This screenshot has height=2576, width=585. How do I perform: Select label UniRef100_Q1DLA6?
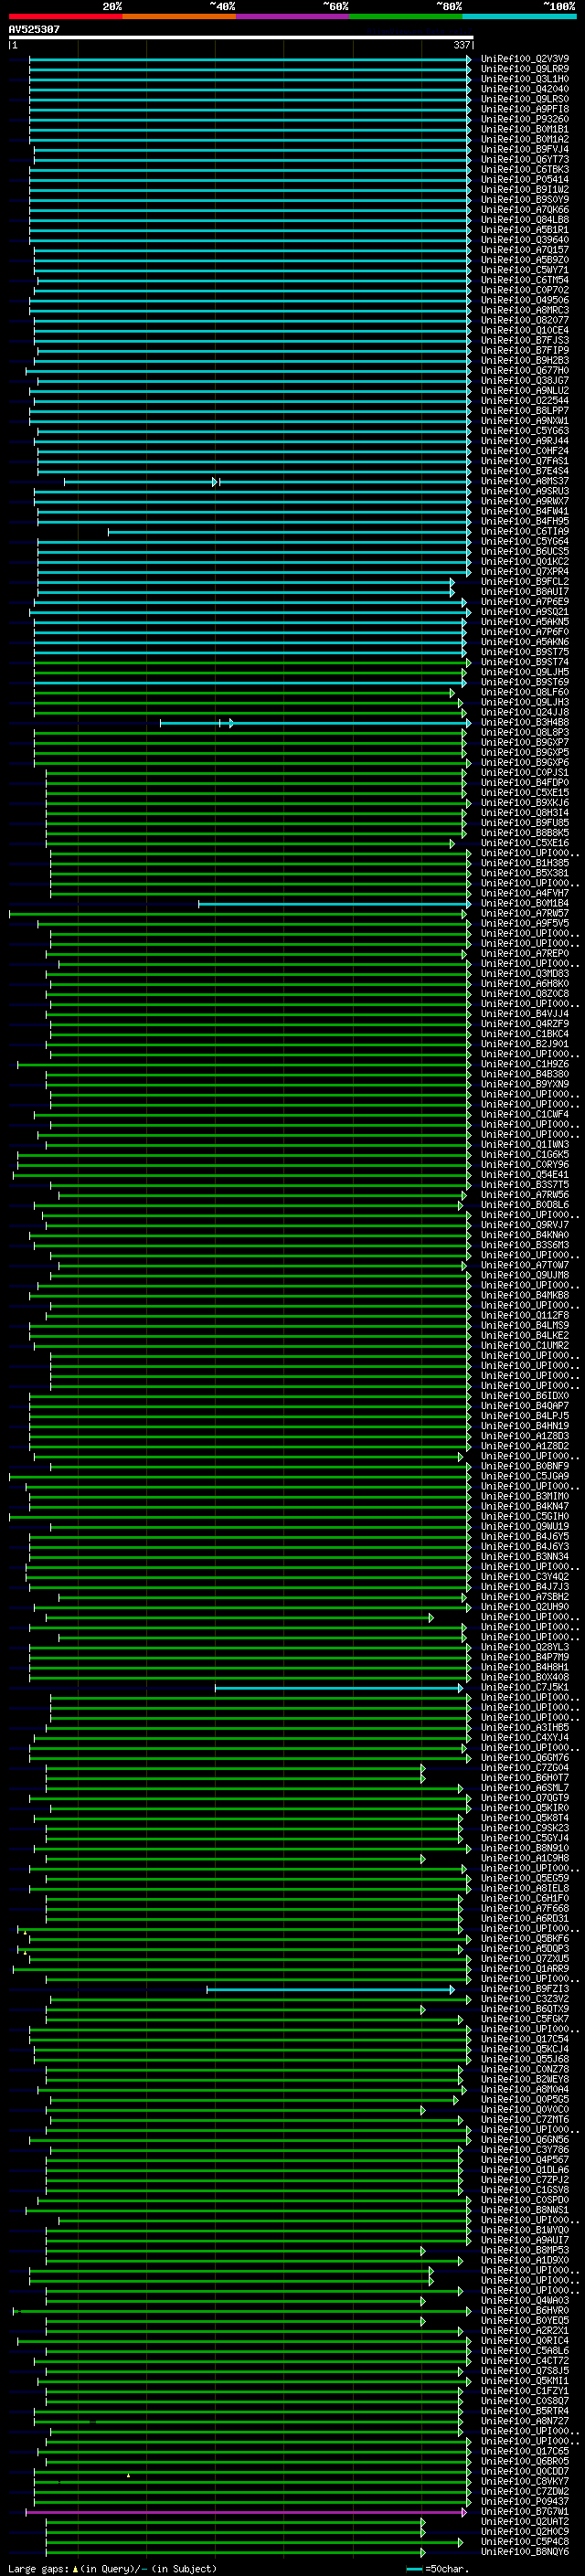(525, 2170)
